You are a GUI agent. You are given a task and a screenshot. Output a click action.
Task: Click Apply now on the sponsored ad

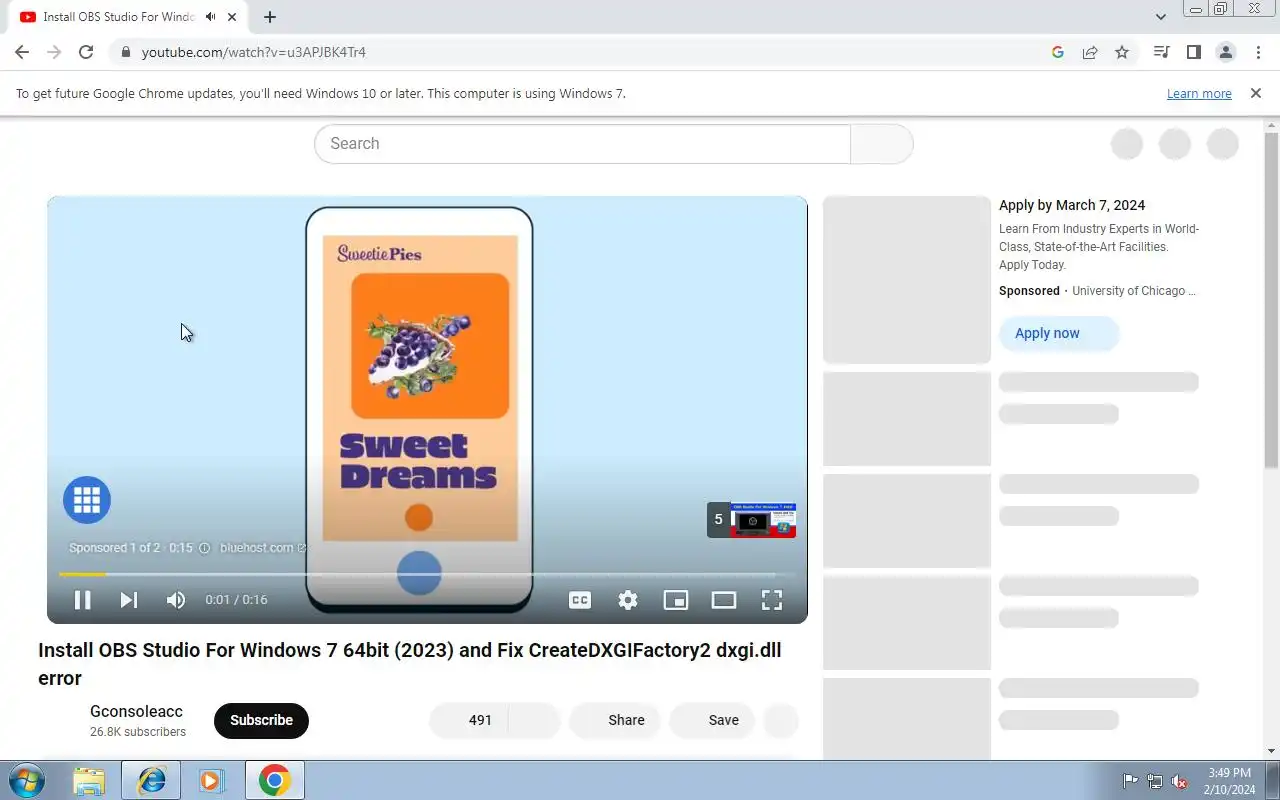pyautogui.click(x=1058, y=333)
